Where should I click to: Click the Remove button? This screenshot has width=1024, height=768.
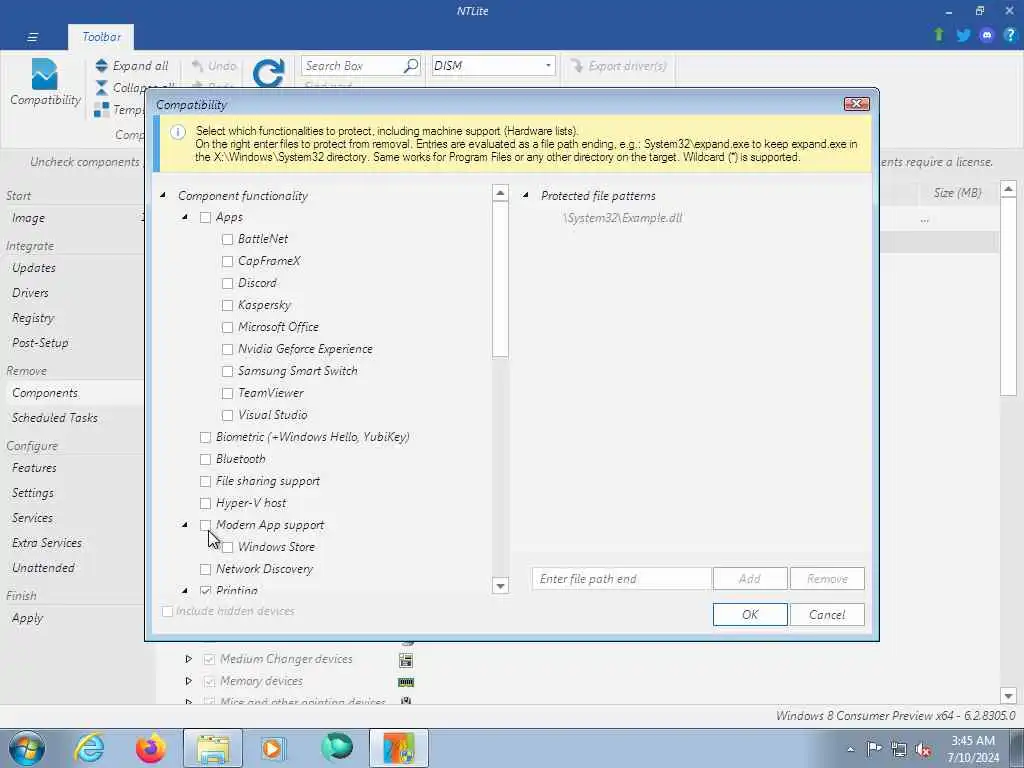[827, 579]
